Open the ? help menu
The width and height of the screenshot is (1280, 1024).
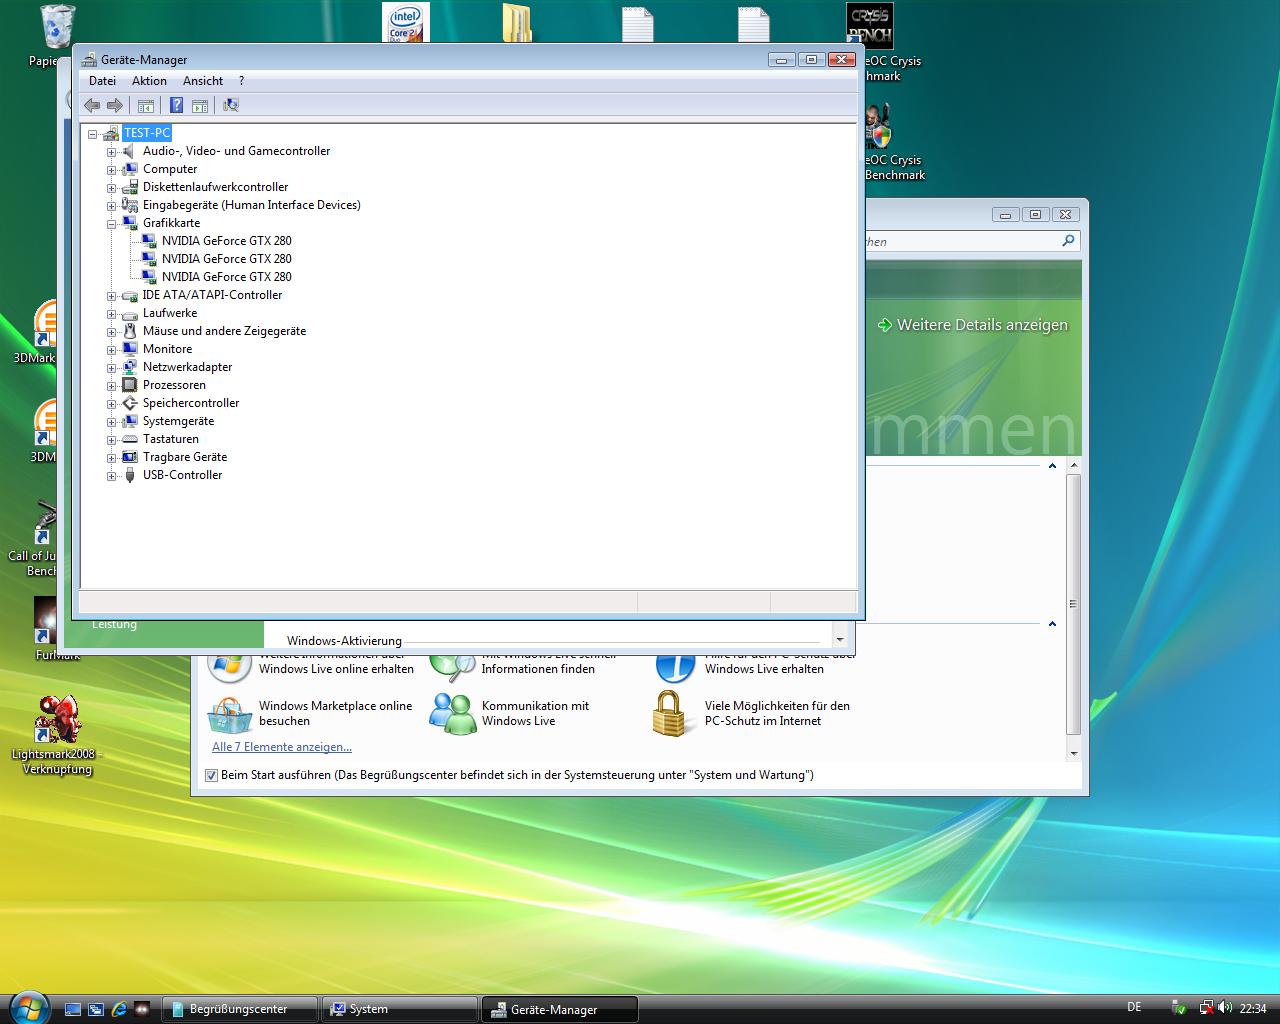[x=241, y=81]
